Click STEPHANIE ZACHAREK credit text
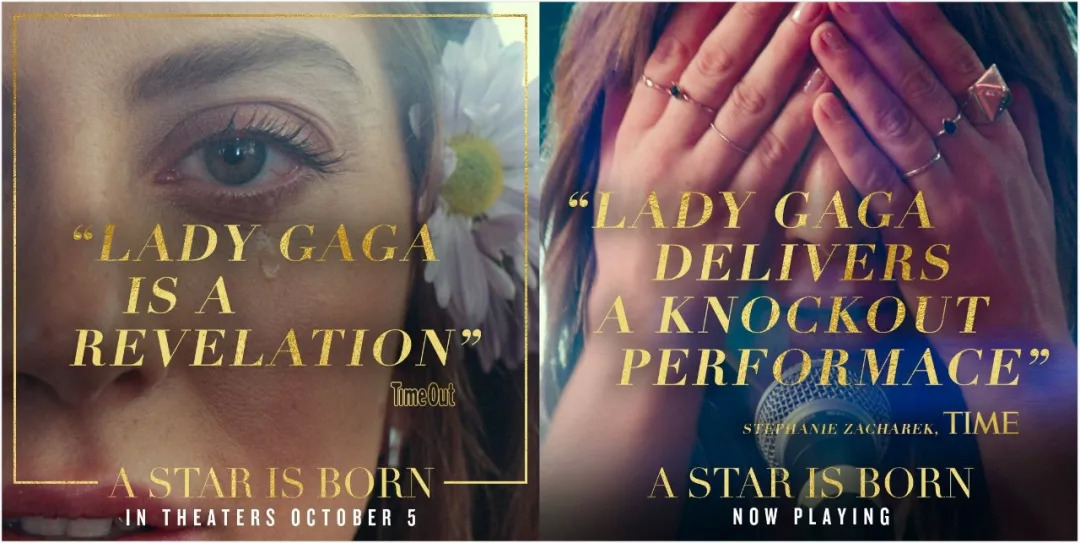This screenshot has width=1080, height=543. 840,429
